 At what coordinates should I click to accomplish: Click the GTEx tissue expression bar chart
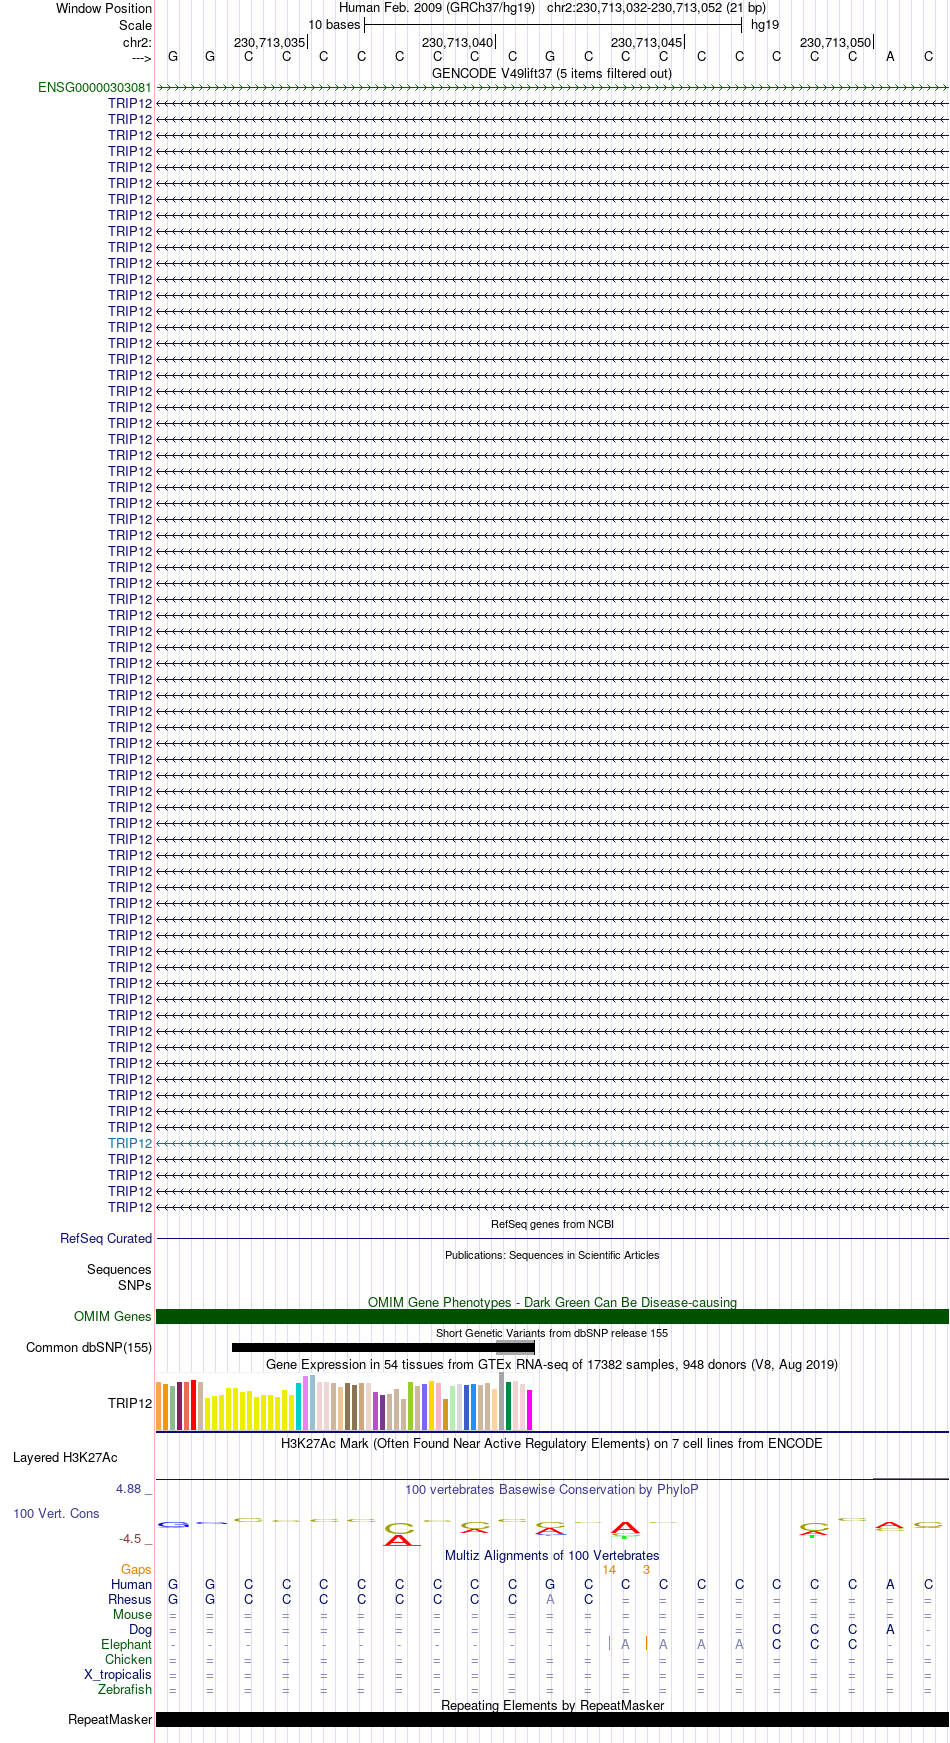344,1402
